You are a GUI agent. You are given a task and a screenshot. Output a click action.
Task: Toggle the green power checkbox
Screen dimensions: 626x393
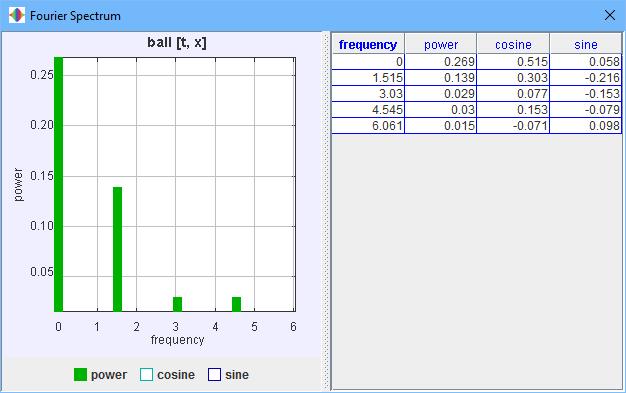80,375
